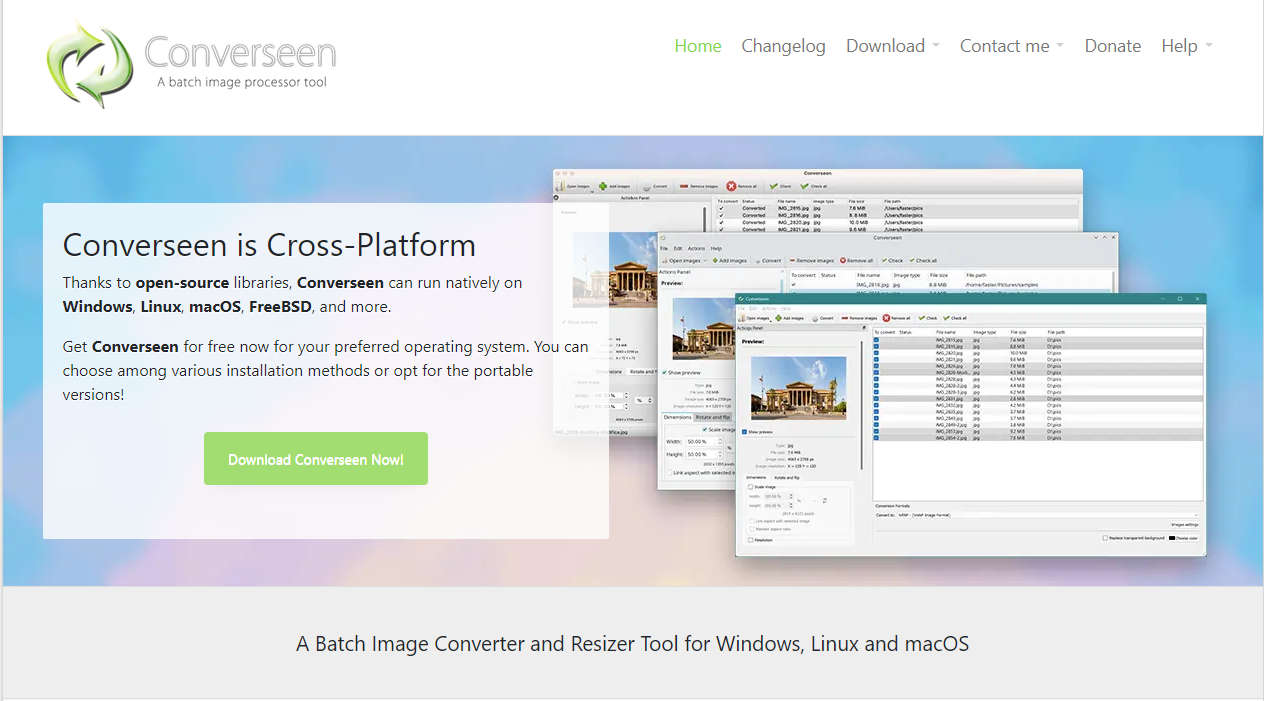Open the Donate page
Screen dimensions: 1264x701
click(x=1113, y=46)
